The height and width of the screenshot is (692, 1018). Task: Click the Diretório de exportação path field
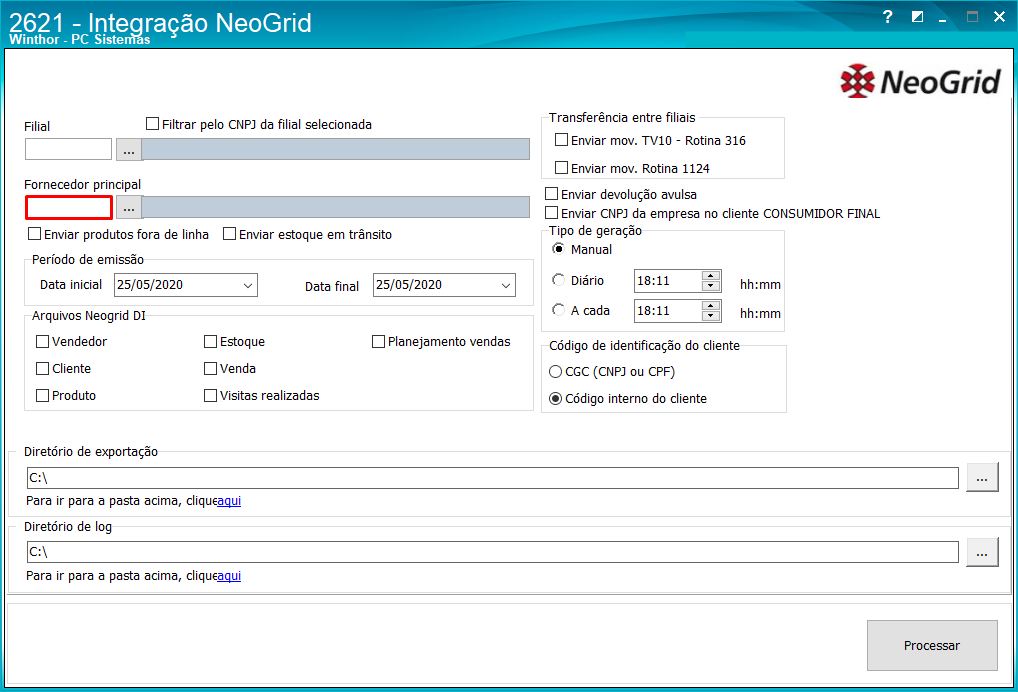(x=493, y=478)
